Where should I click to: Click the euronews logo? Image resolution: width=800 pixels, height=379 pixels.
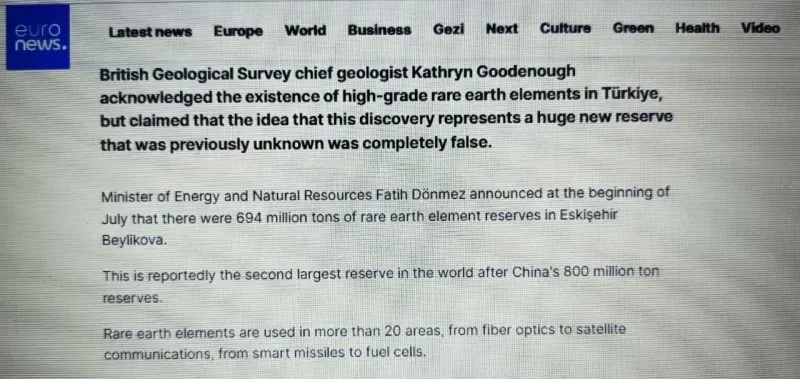38,37
